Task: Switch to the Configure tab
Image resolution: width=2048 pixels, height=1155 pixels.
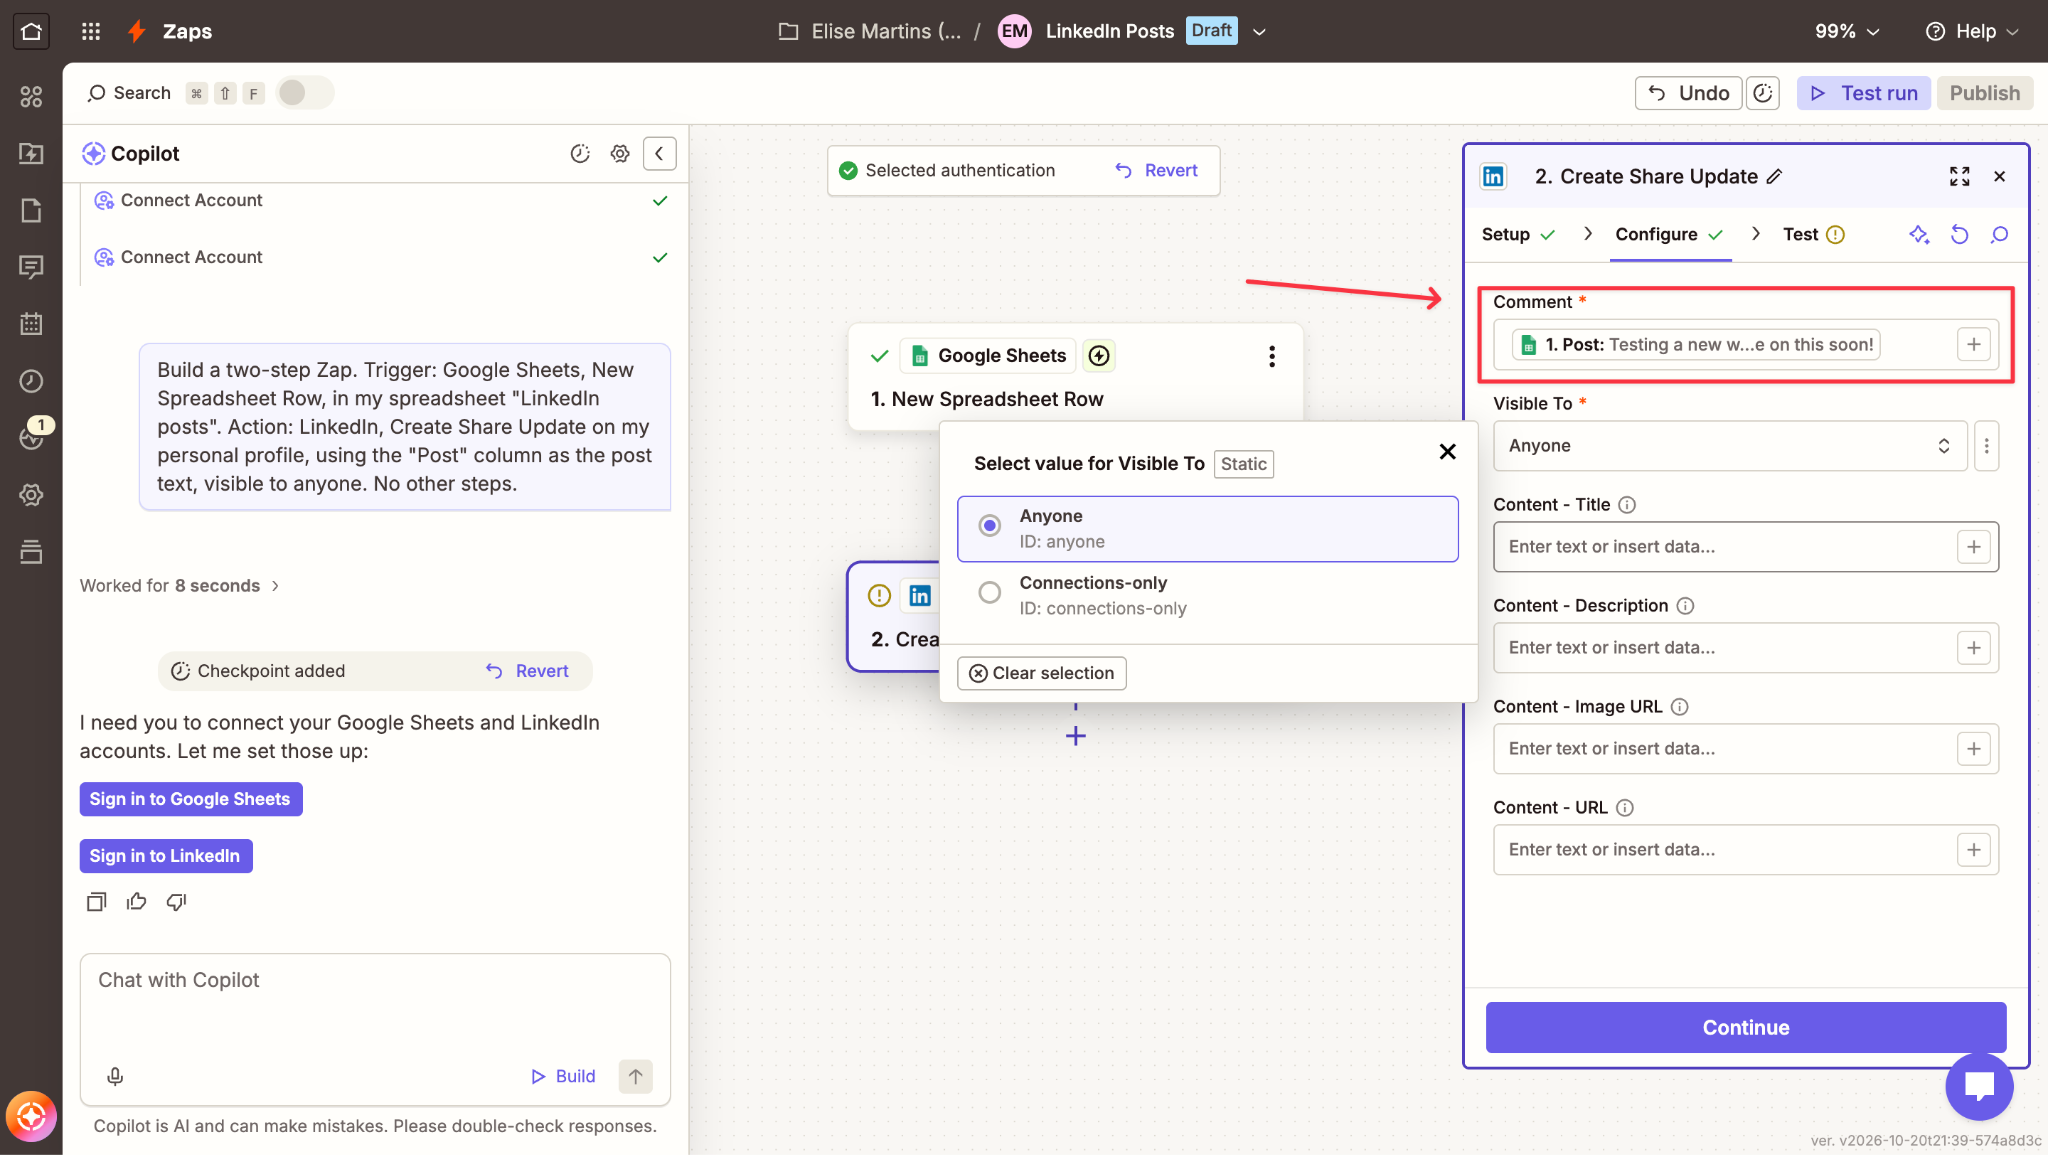Action: (1669, 234)
